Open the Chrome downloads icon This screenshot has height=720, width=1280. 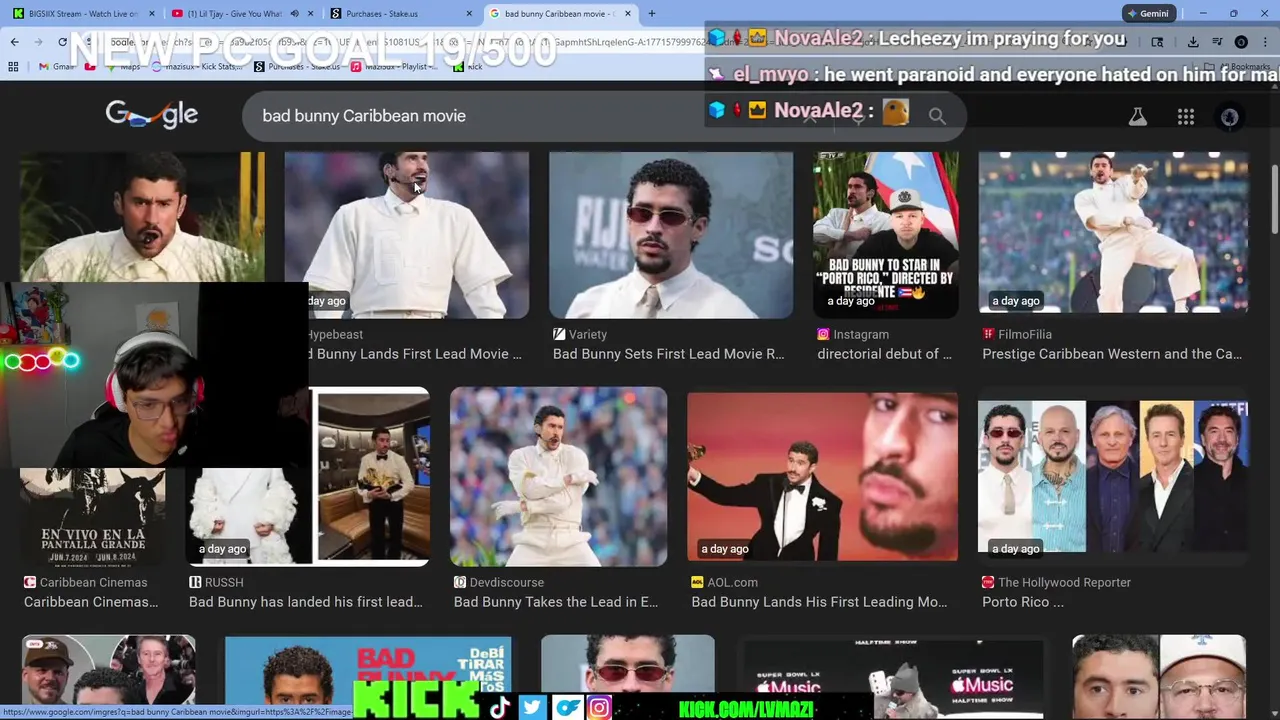[x=1193, y=42]
